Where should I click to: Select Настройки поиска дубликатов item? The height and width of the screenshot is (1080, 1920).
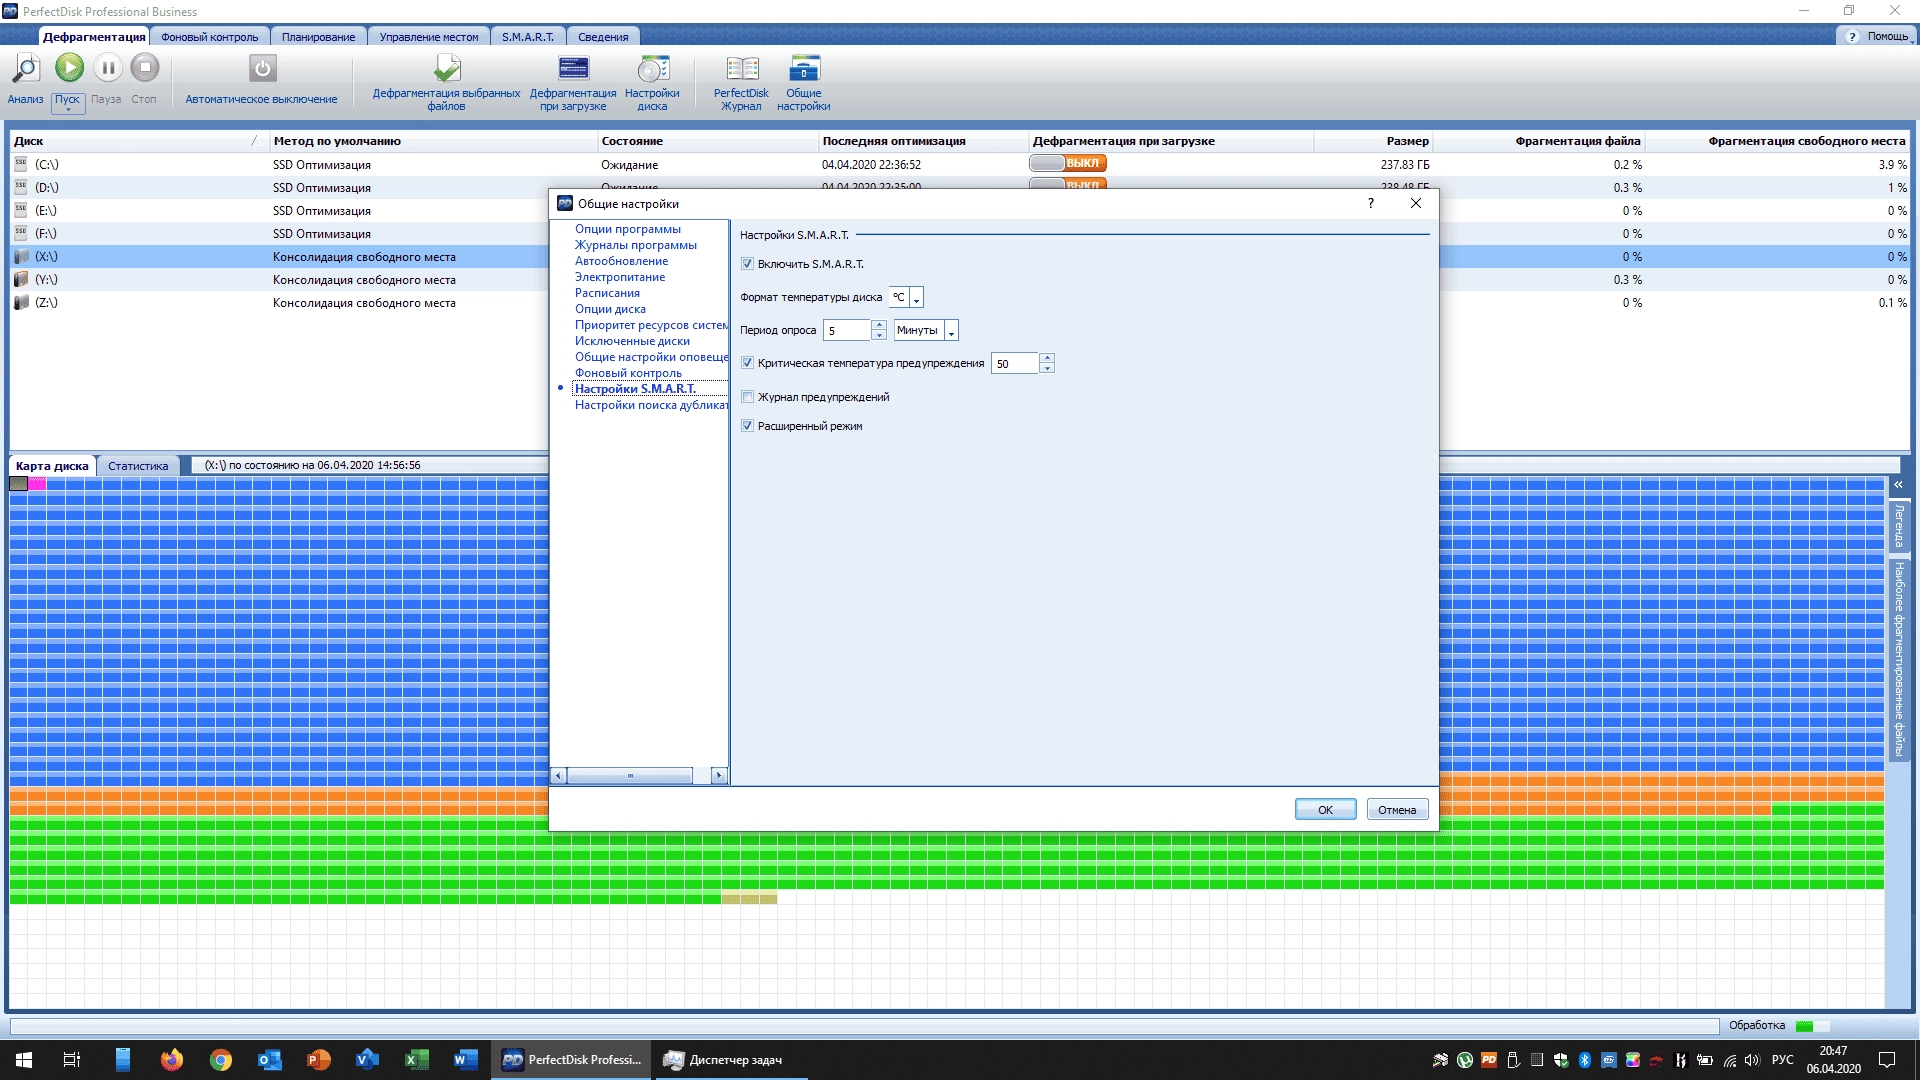pyautogui.click(x=651, y=405)
